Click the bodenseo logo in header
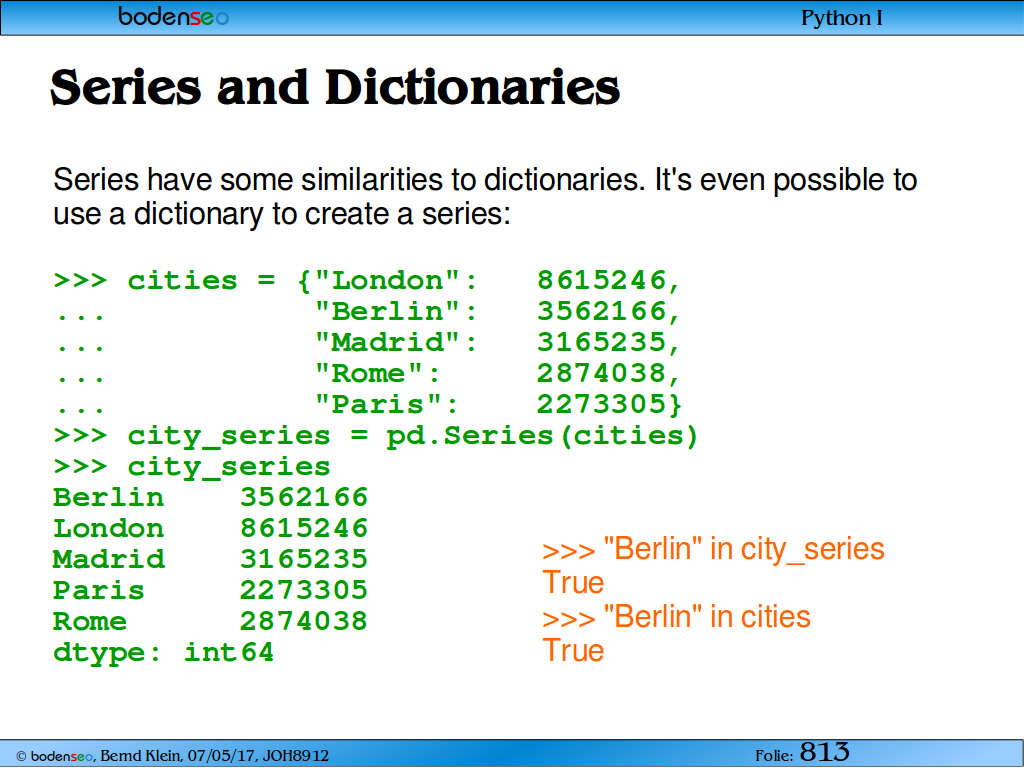This screenshot has height=768, width=1024. pyautogui.click(x=173, y=16)
